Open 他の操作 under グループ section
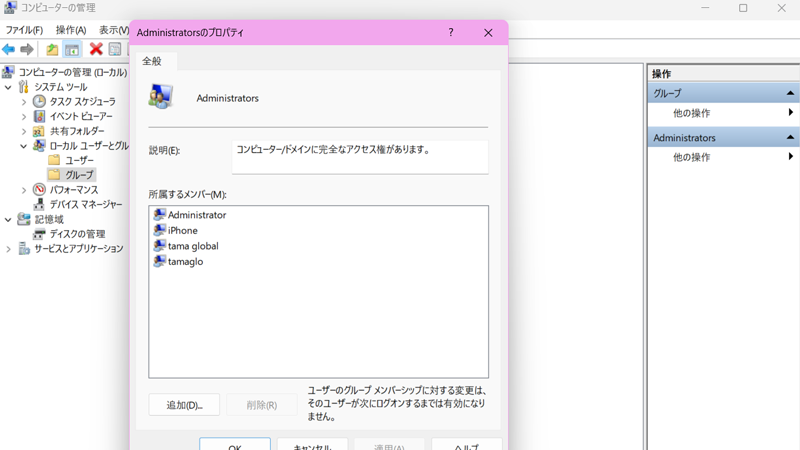 tap(691, 113)
